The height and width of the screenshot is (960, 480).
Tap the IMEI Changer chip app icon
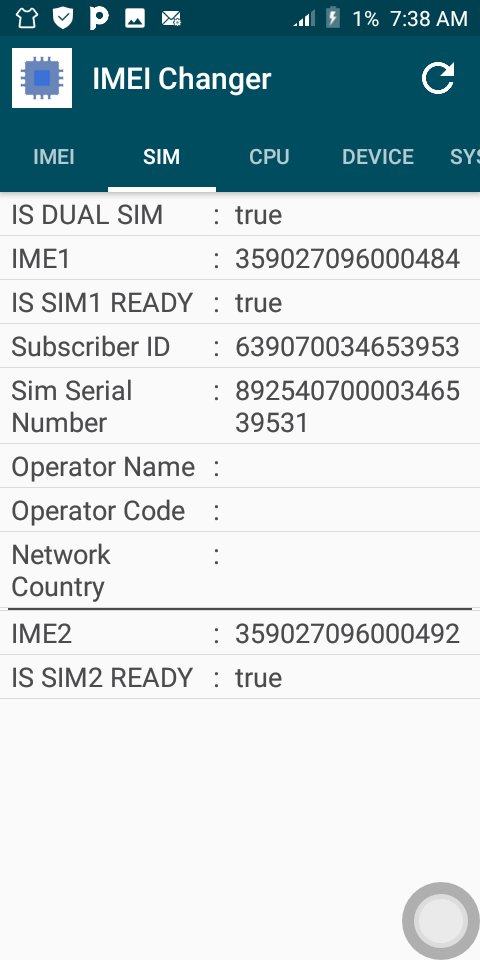point(42,78)
